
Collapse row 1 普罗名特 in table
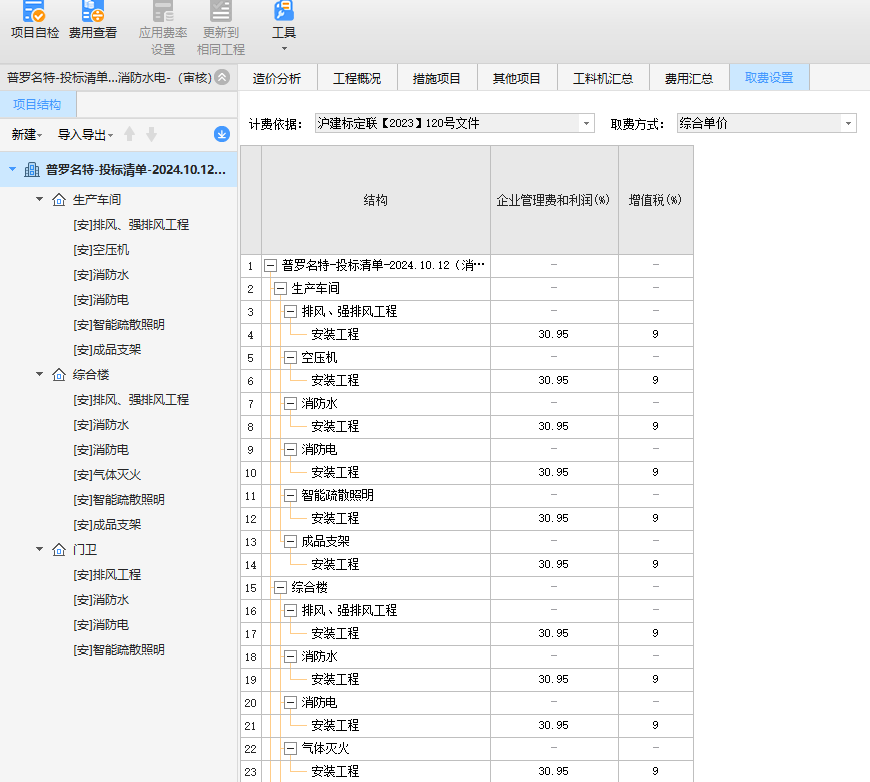pos(270,266)
